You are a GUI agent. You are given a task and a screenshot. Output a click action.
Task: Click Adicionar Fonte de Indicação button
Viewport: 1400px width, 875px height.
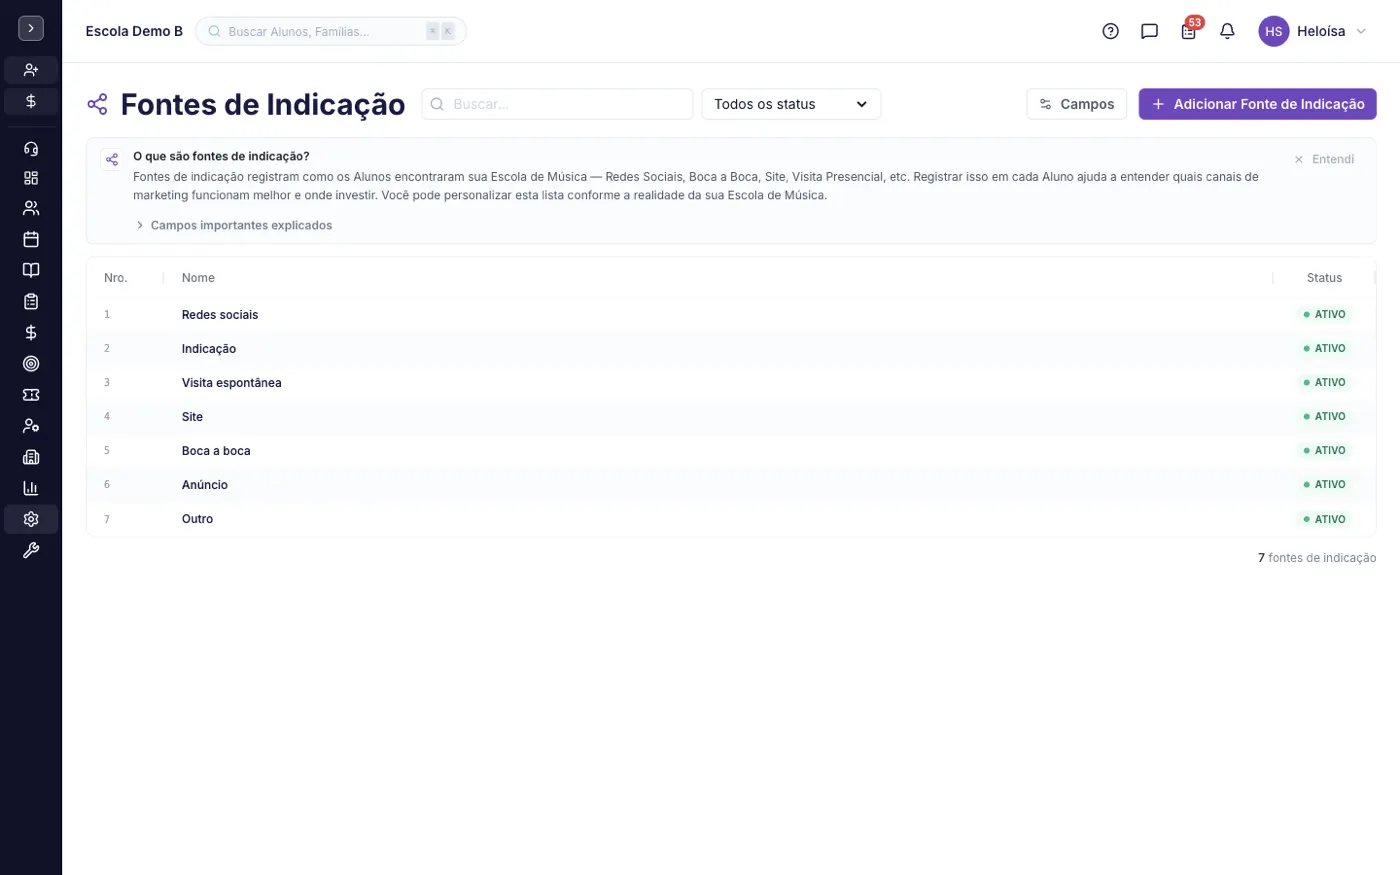(x=1257, y=104)
